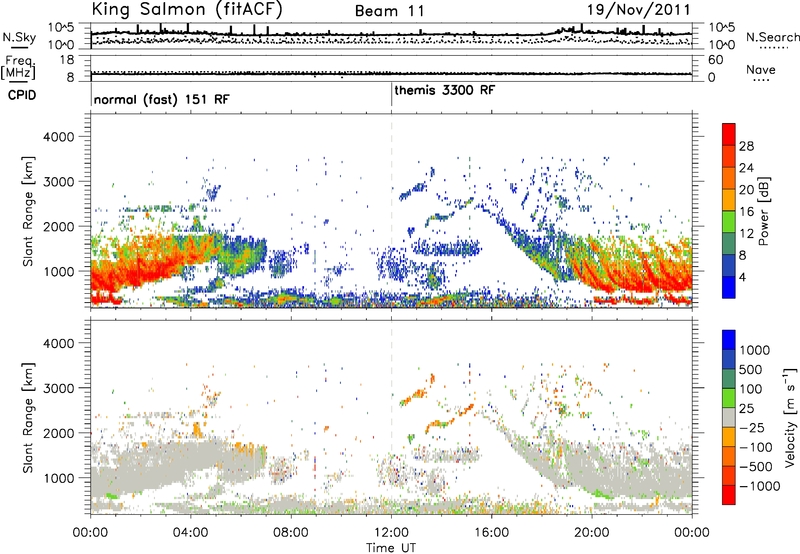Select the Freq. [MHz] axis label
The width and height of the screenshot is (800, 554).
[20, 67]
